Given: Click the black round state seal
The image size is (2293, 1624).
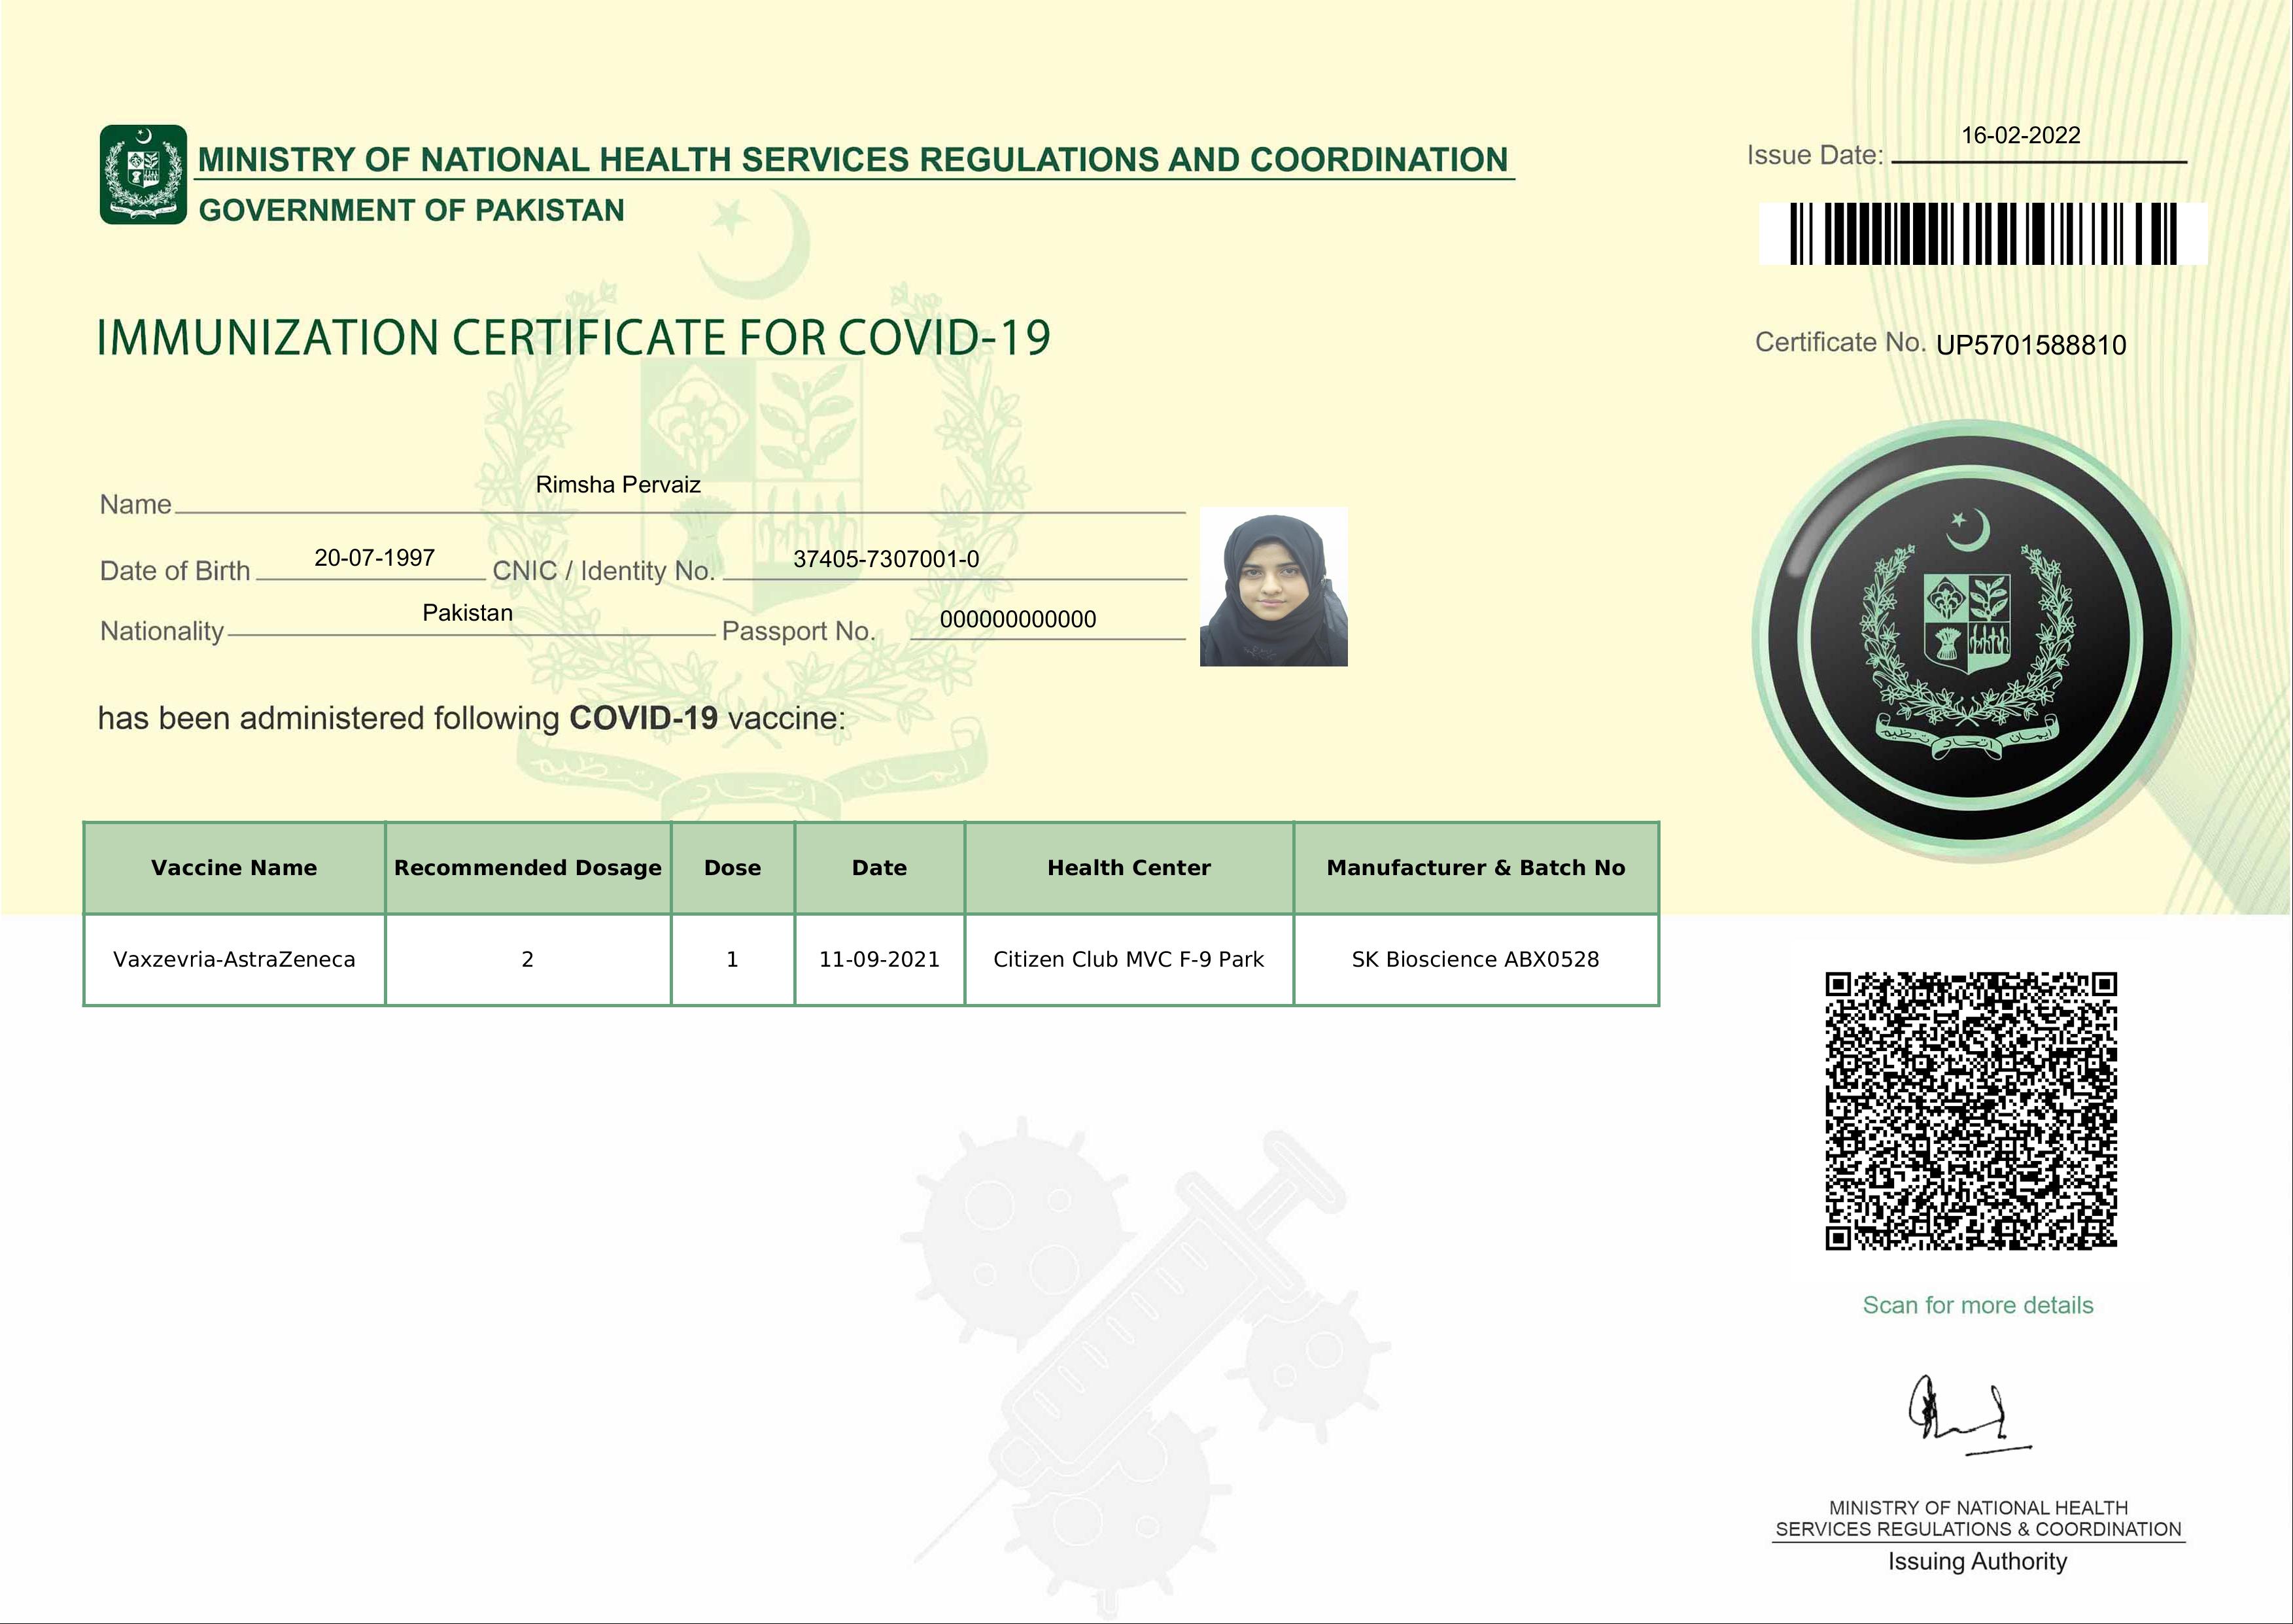Looking at the screenshot, I should pos(1968,639).
